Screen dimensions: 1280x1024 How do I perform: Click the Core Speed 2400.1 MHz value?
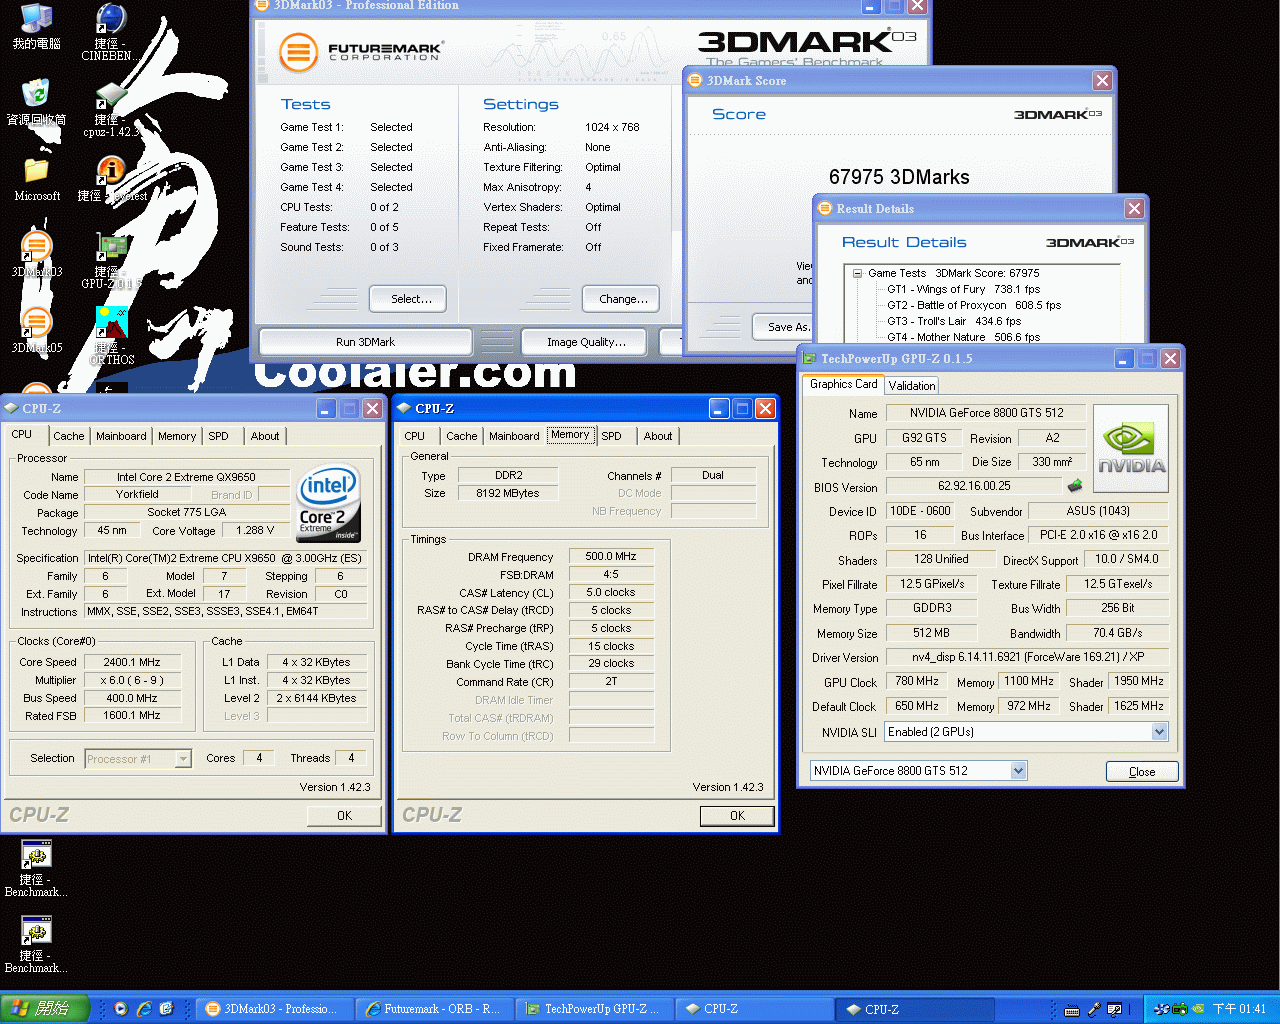click(132, 662)
